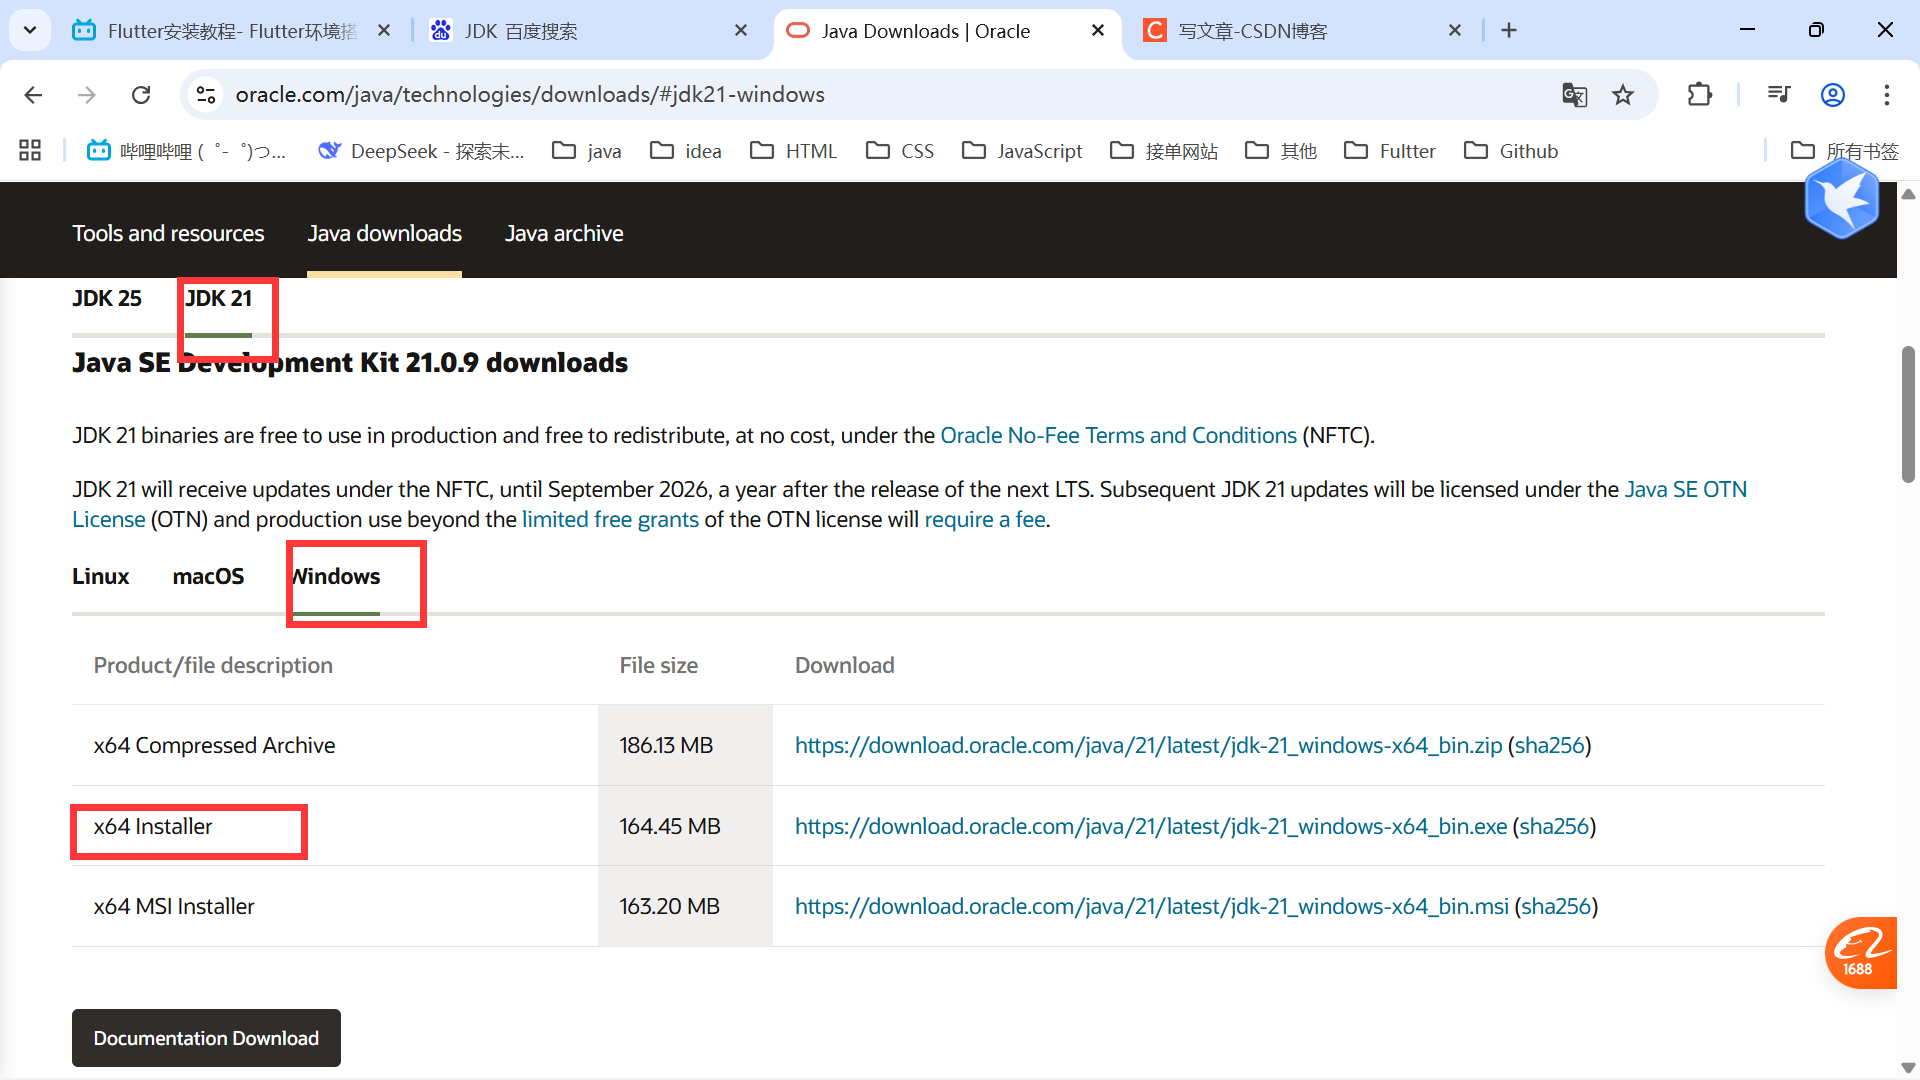Screen dimensions: 1920x1080
Task: Click the blue bird floating icon
Action: (1841, 200)
